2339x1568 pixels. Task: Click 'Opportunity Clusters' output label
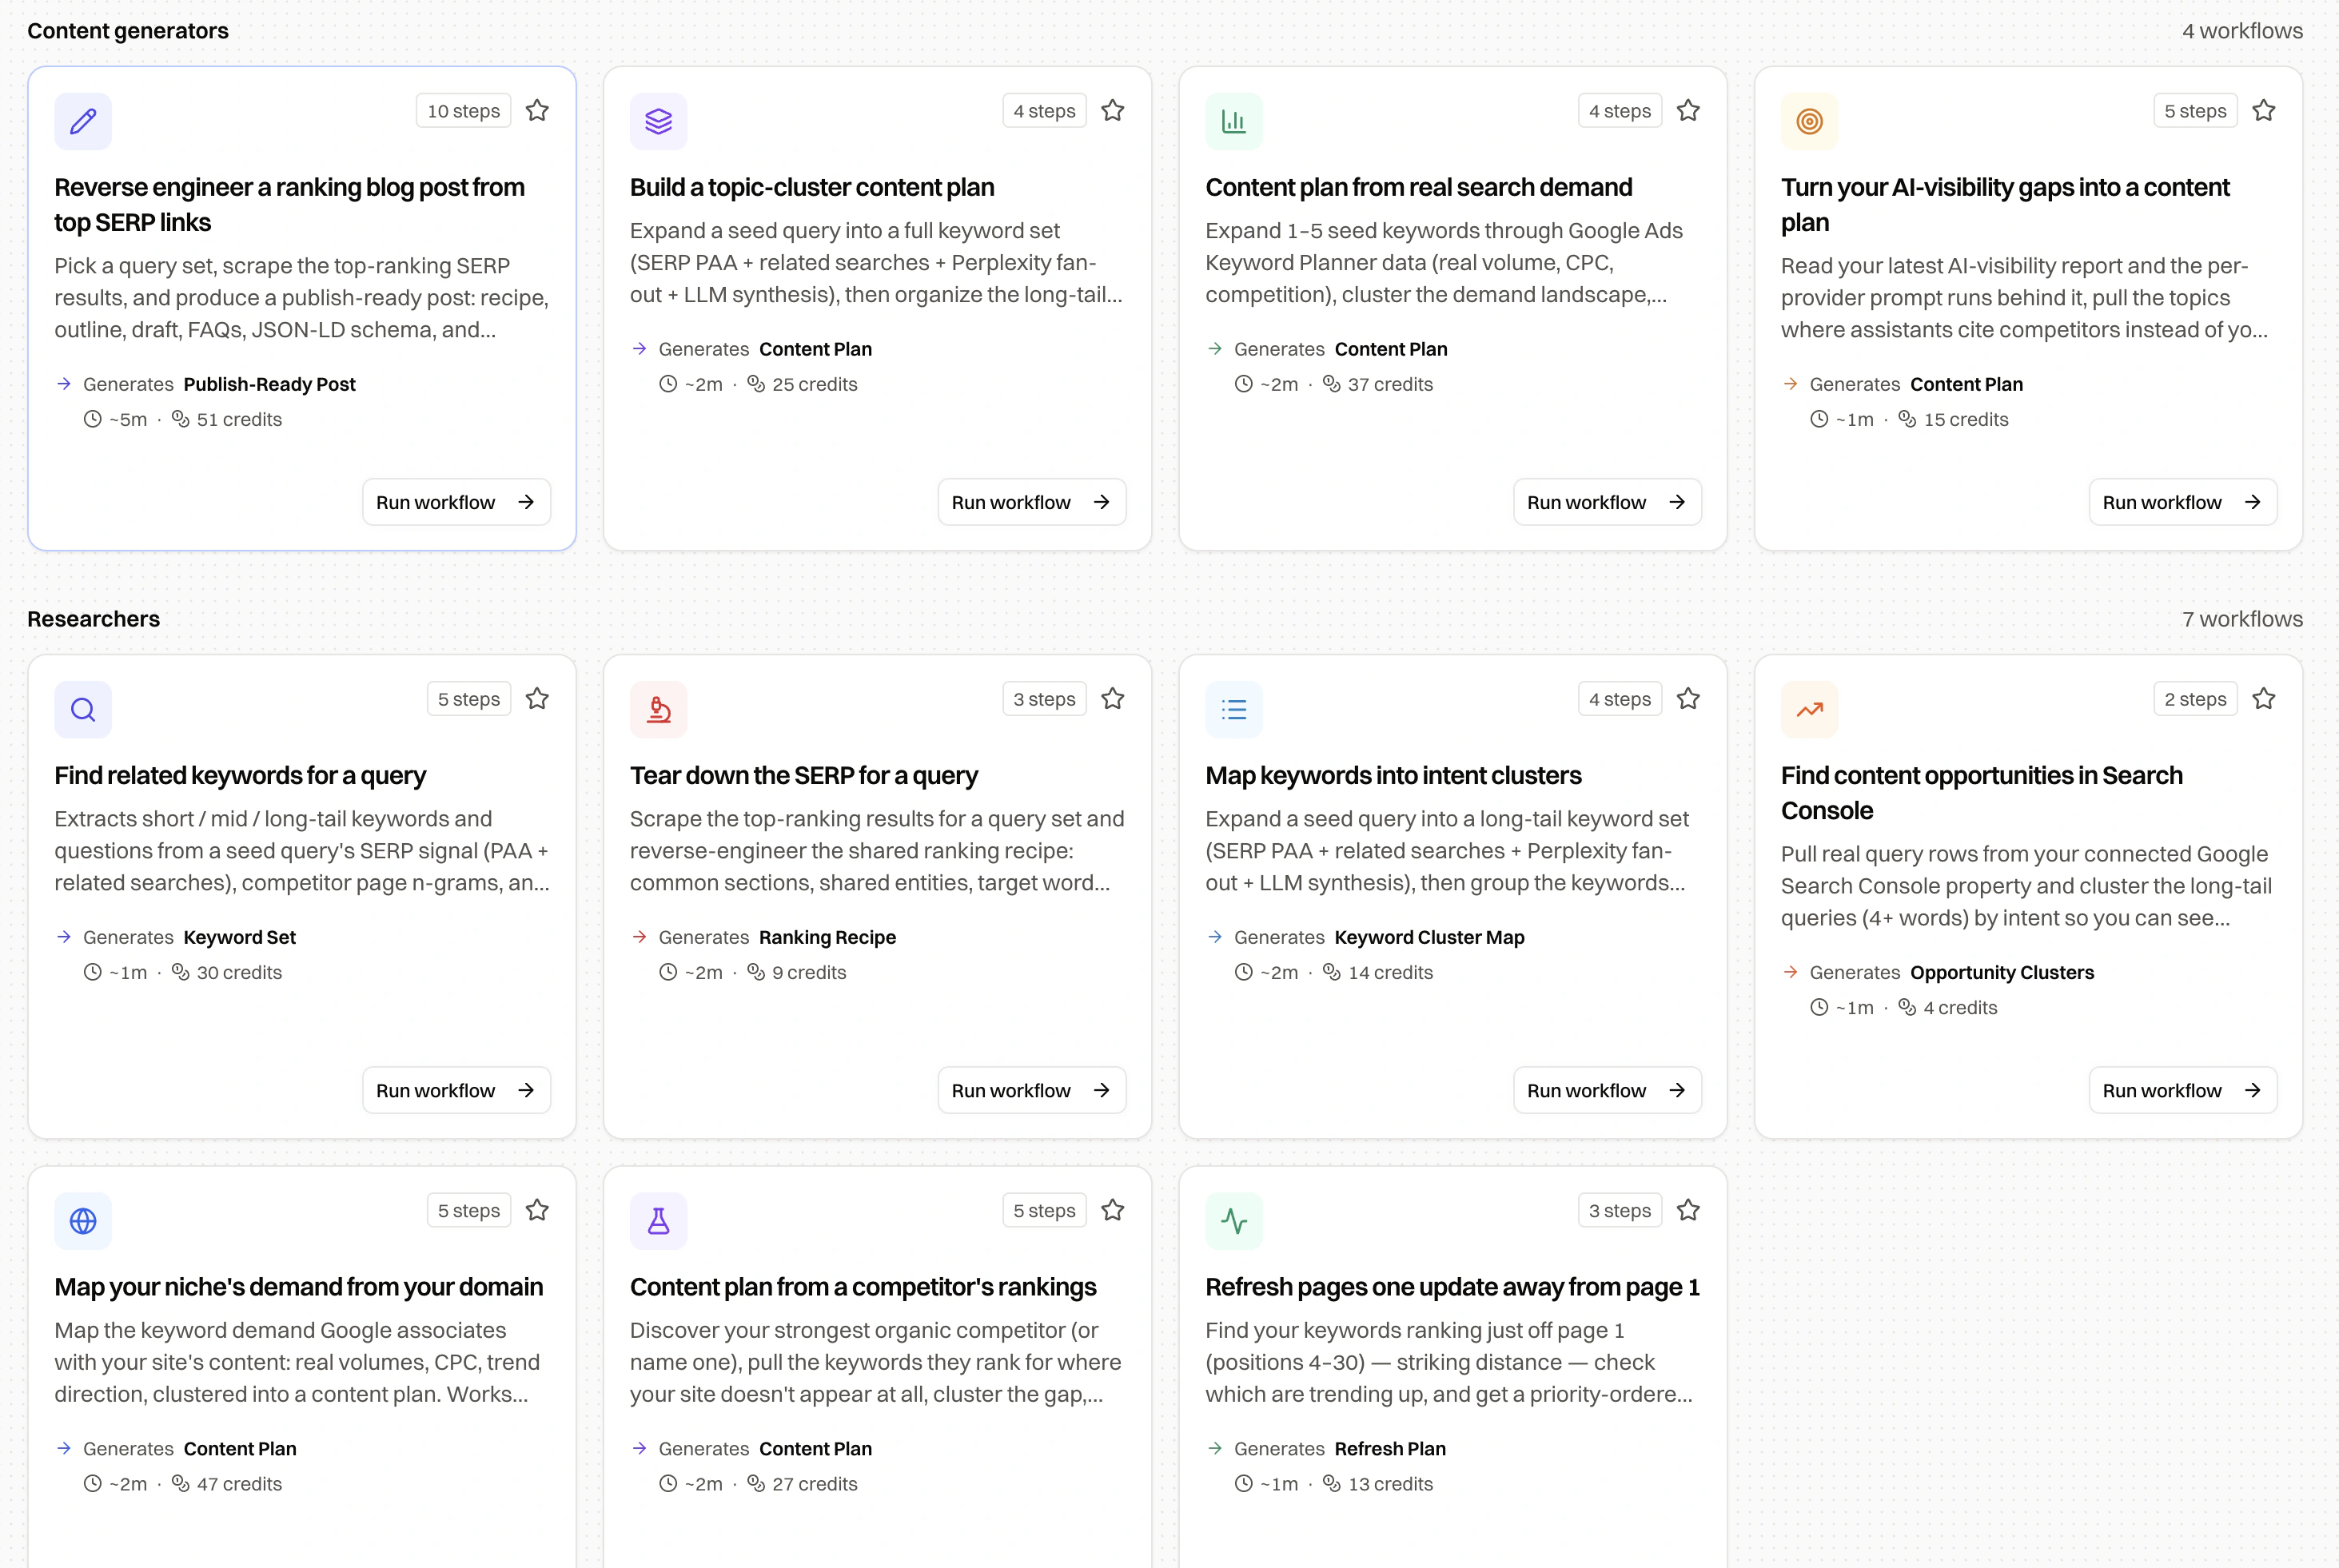(x=2002, y=972)
